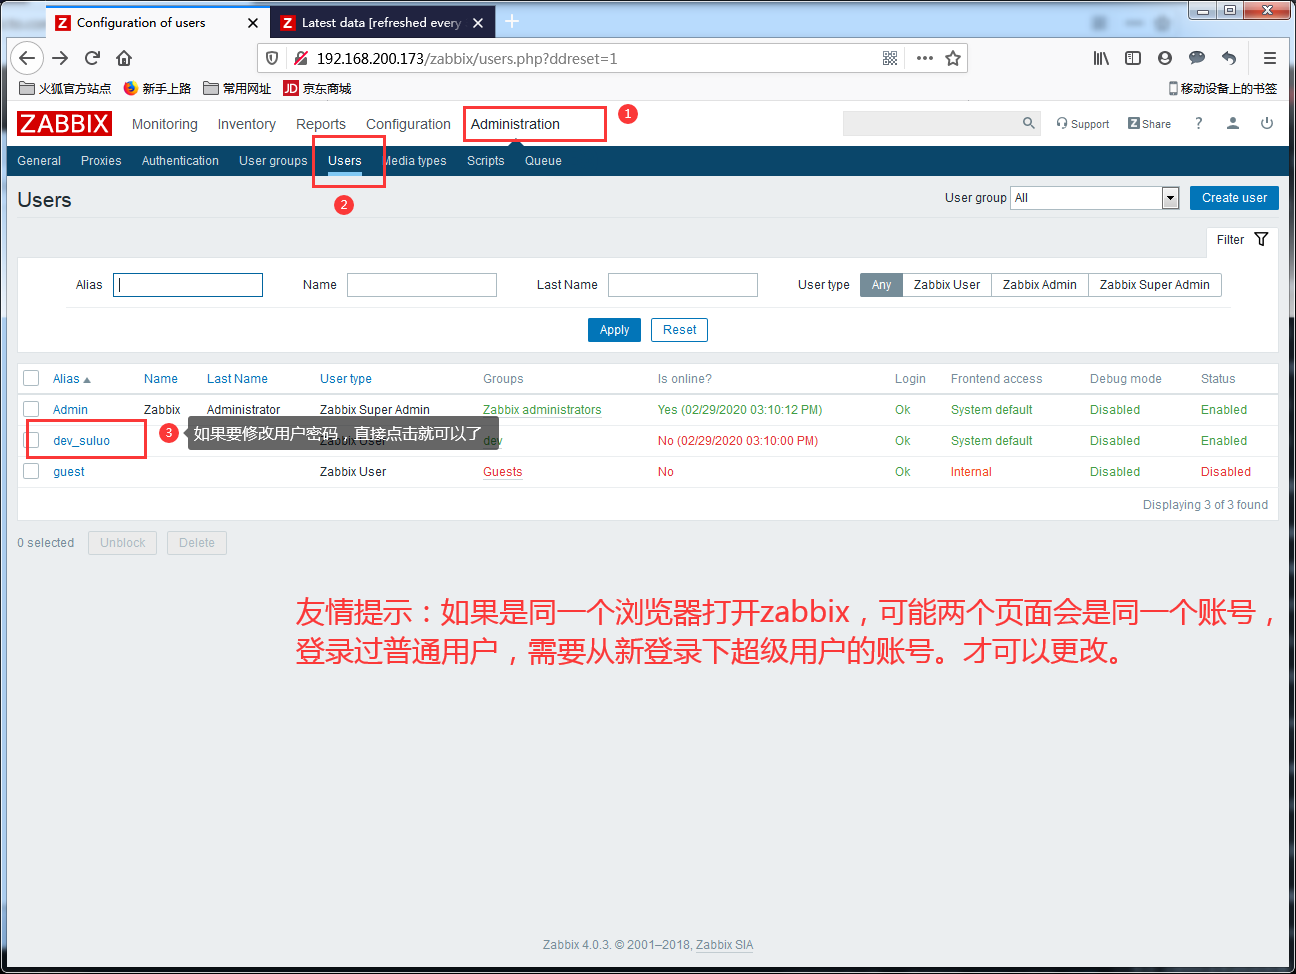Apply the user filter

(x=614, y=330)
